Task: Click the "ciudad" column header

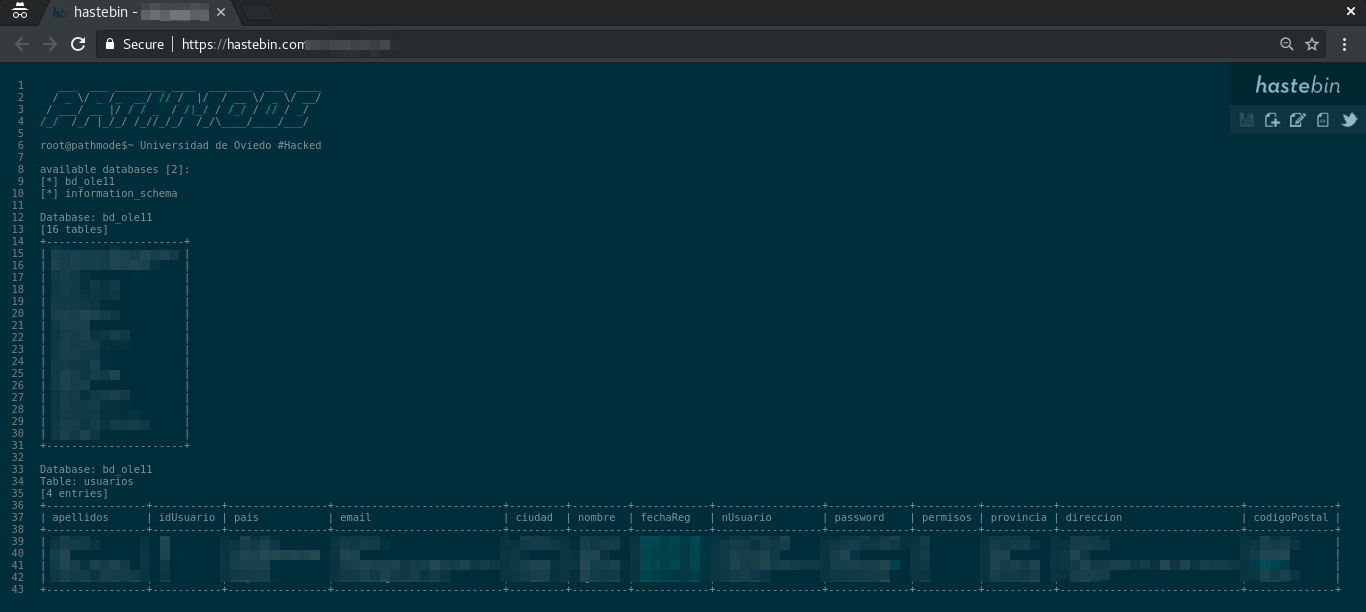Action: click(534, 517)
